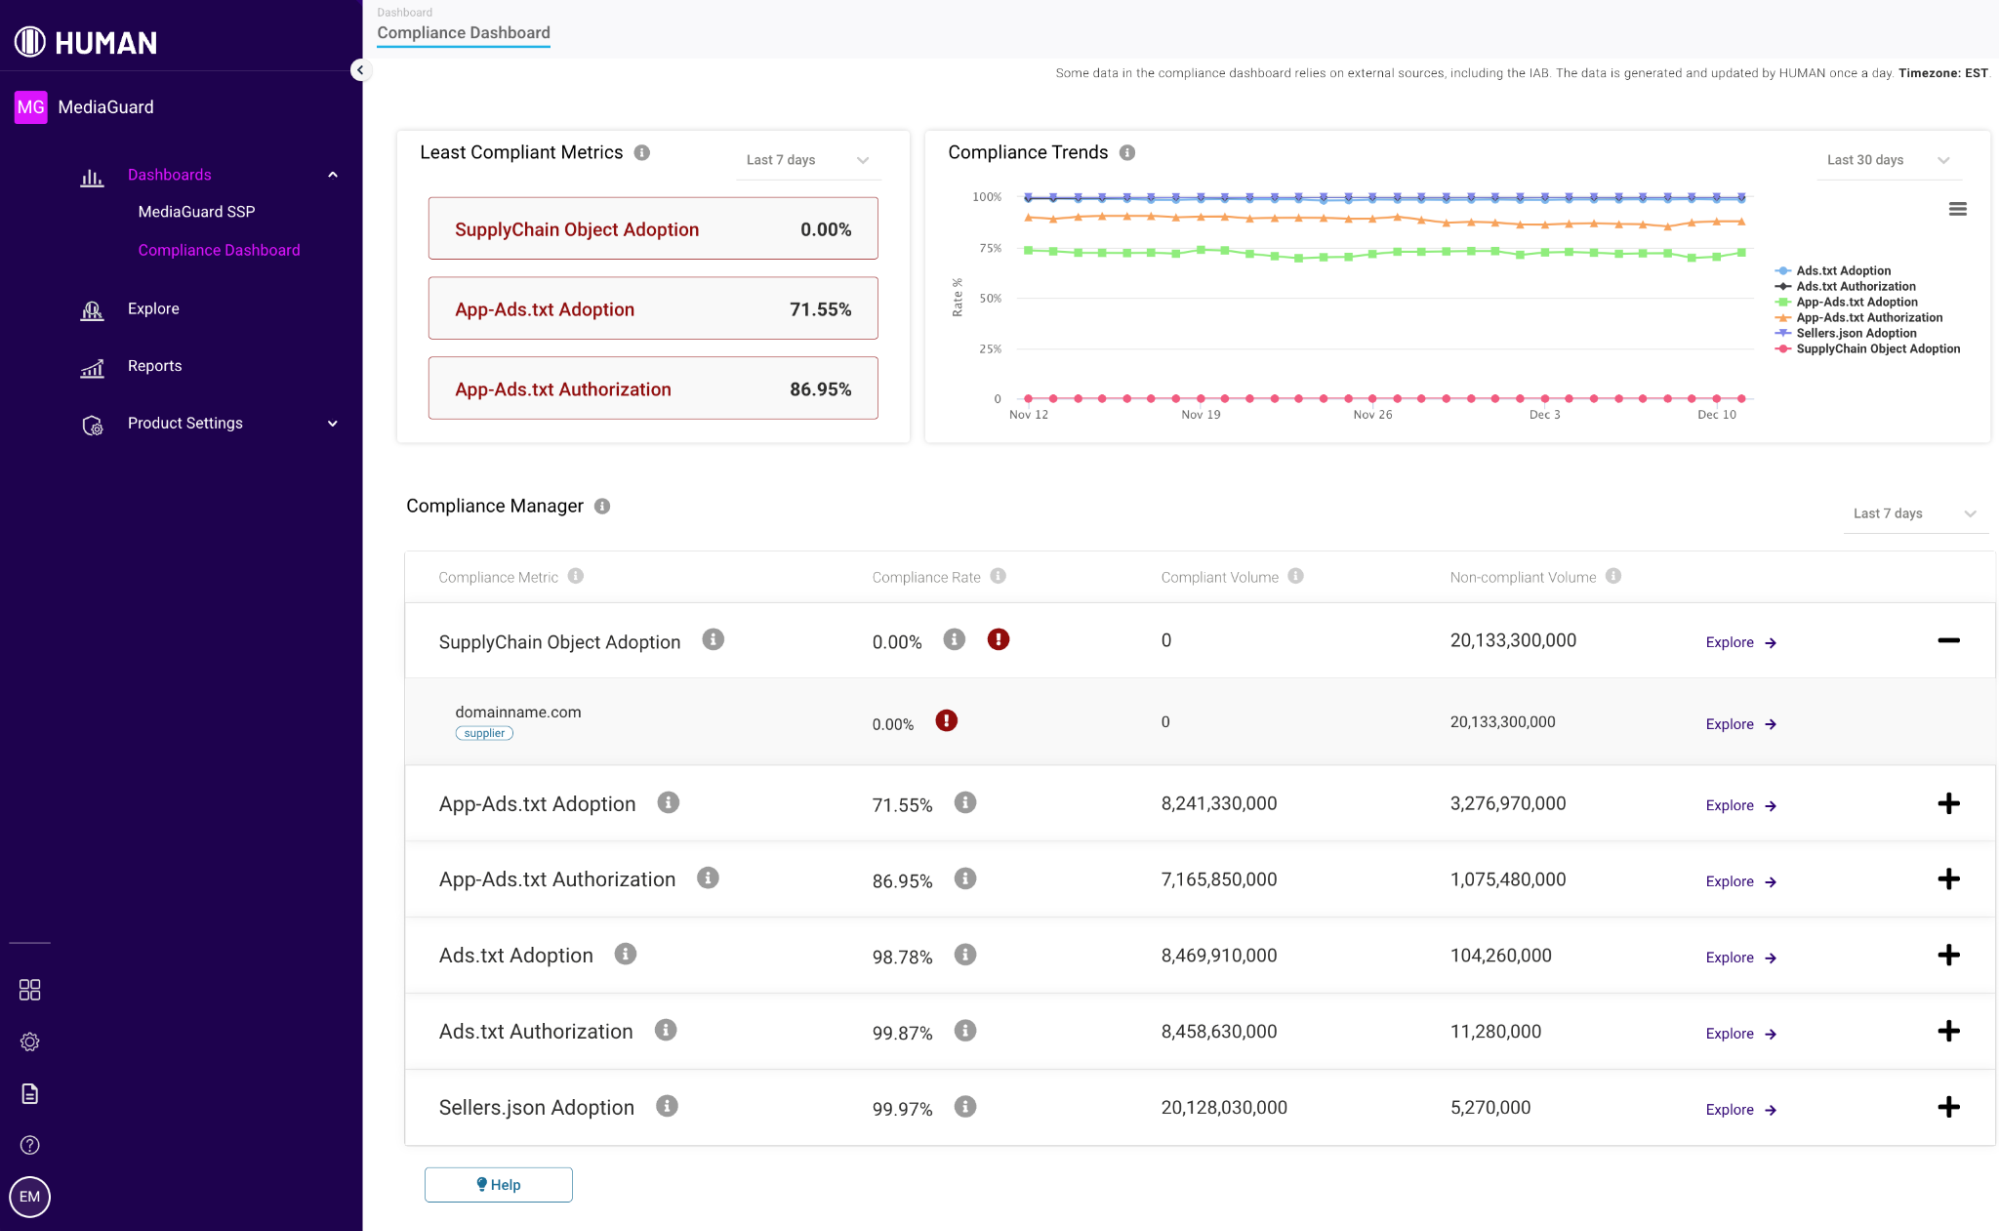
Task: Open Compliance Manager Last 7 days dropdown
Action: point(1915,514)
